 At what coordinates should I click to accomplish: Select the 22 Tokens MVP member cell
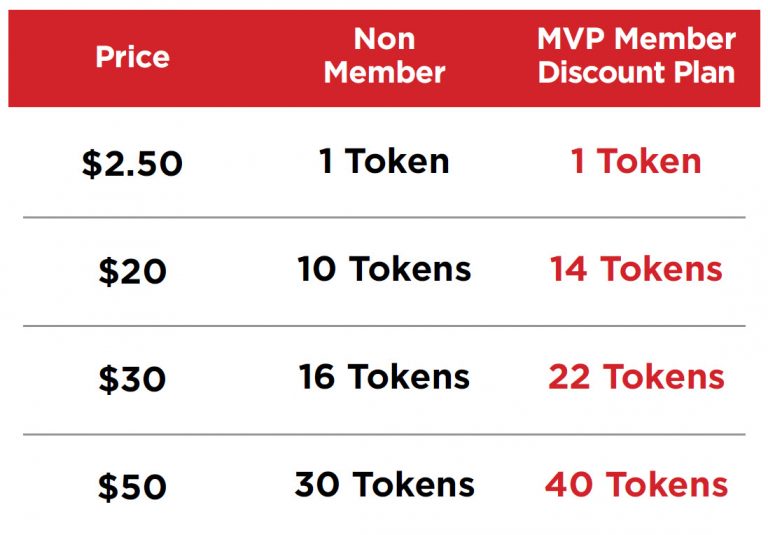coord(636,377)
